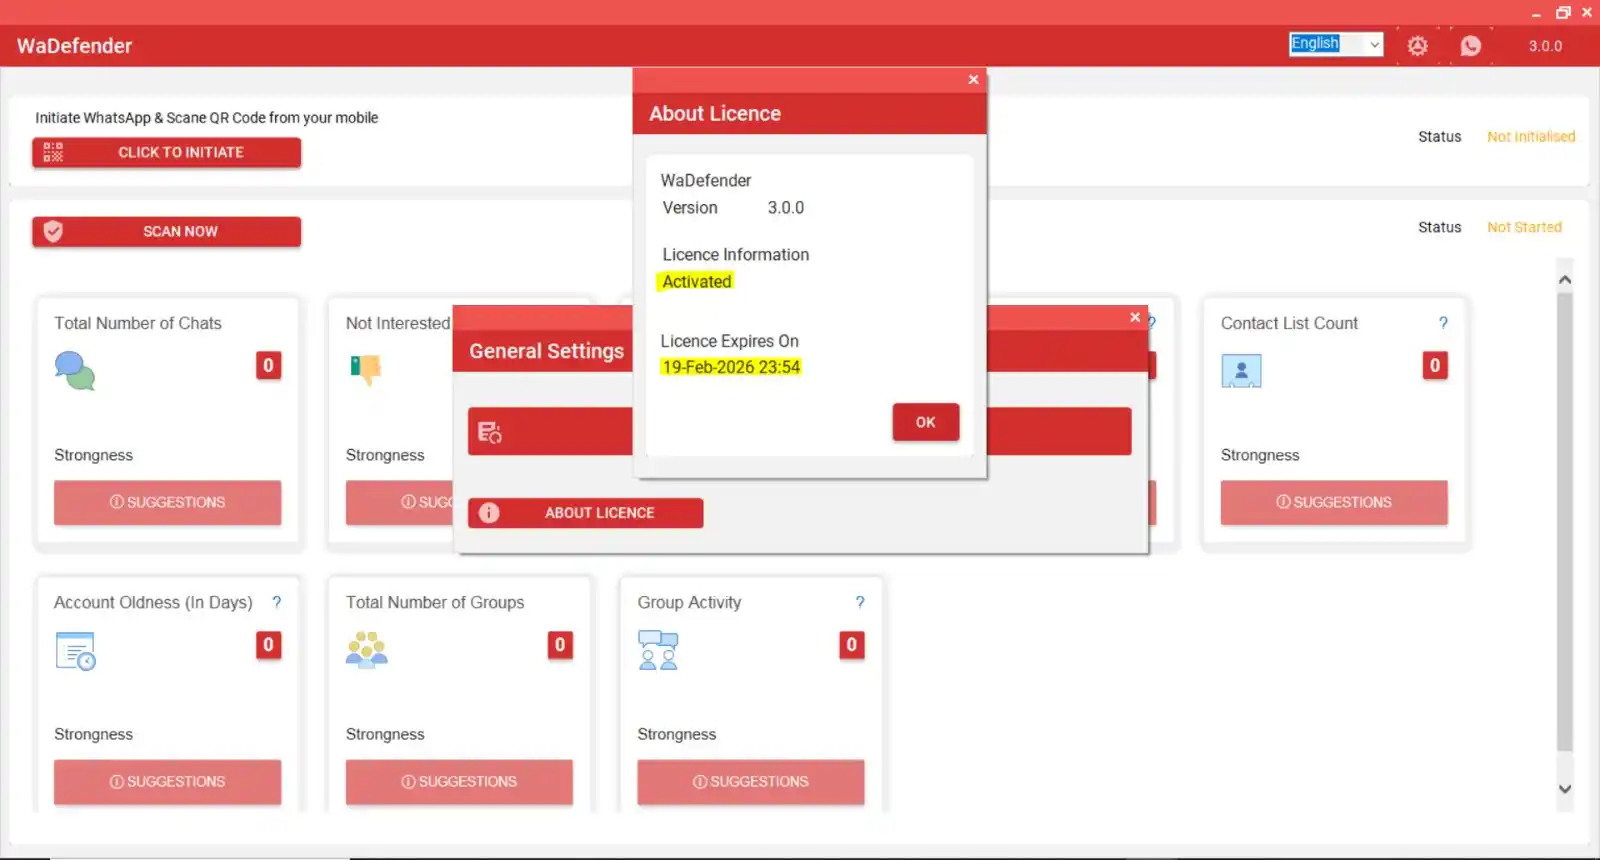Screen dimensions: 1600x860
Task: Minimize the WaDefender window
Action: 1536,13
